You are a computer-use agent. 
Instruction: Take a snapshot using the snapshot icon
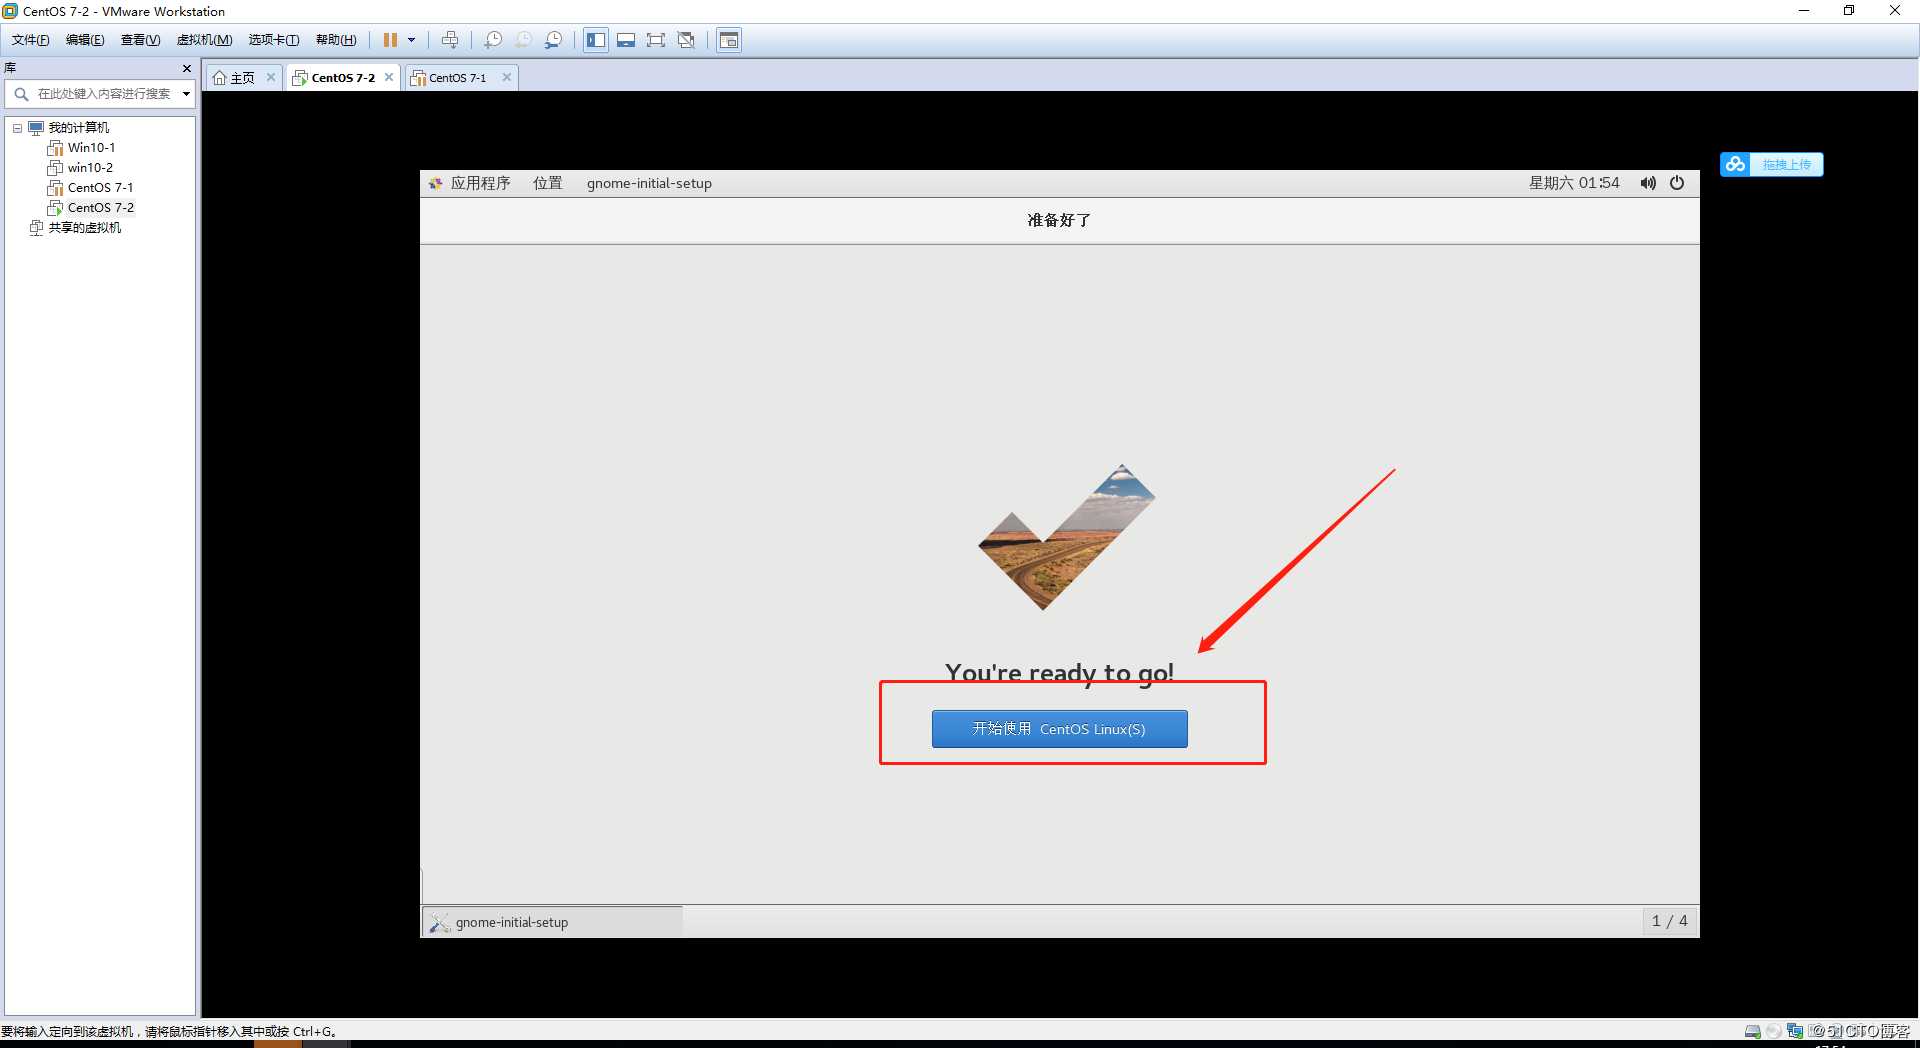493,40
